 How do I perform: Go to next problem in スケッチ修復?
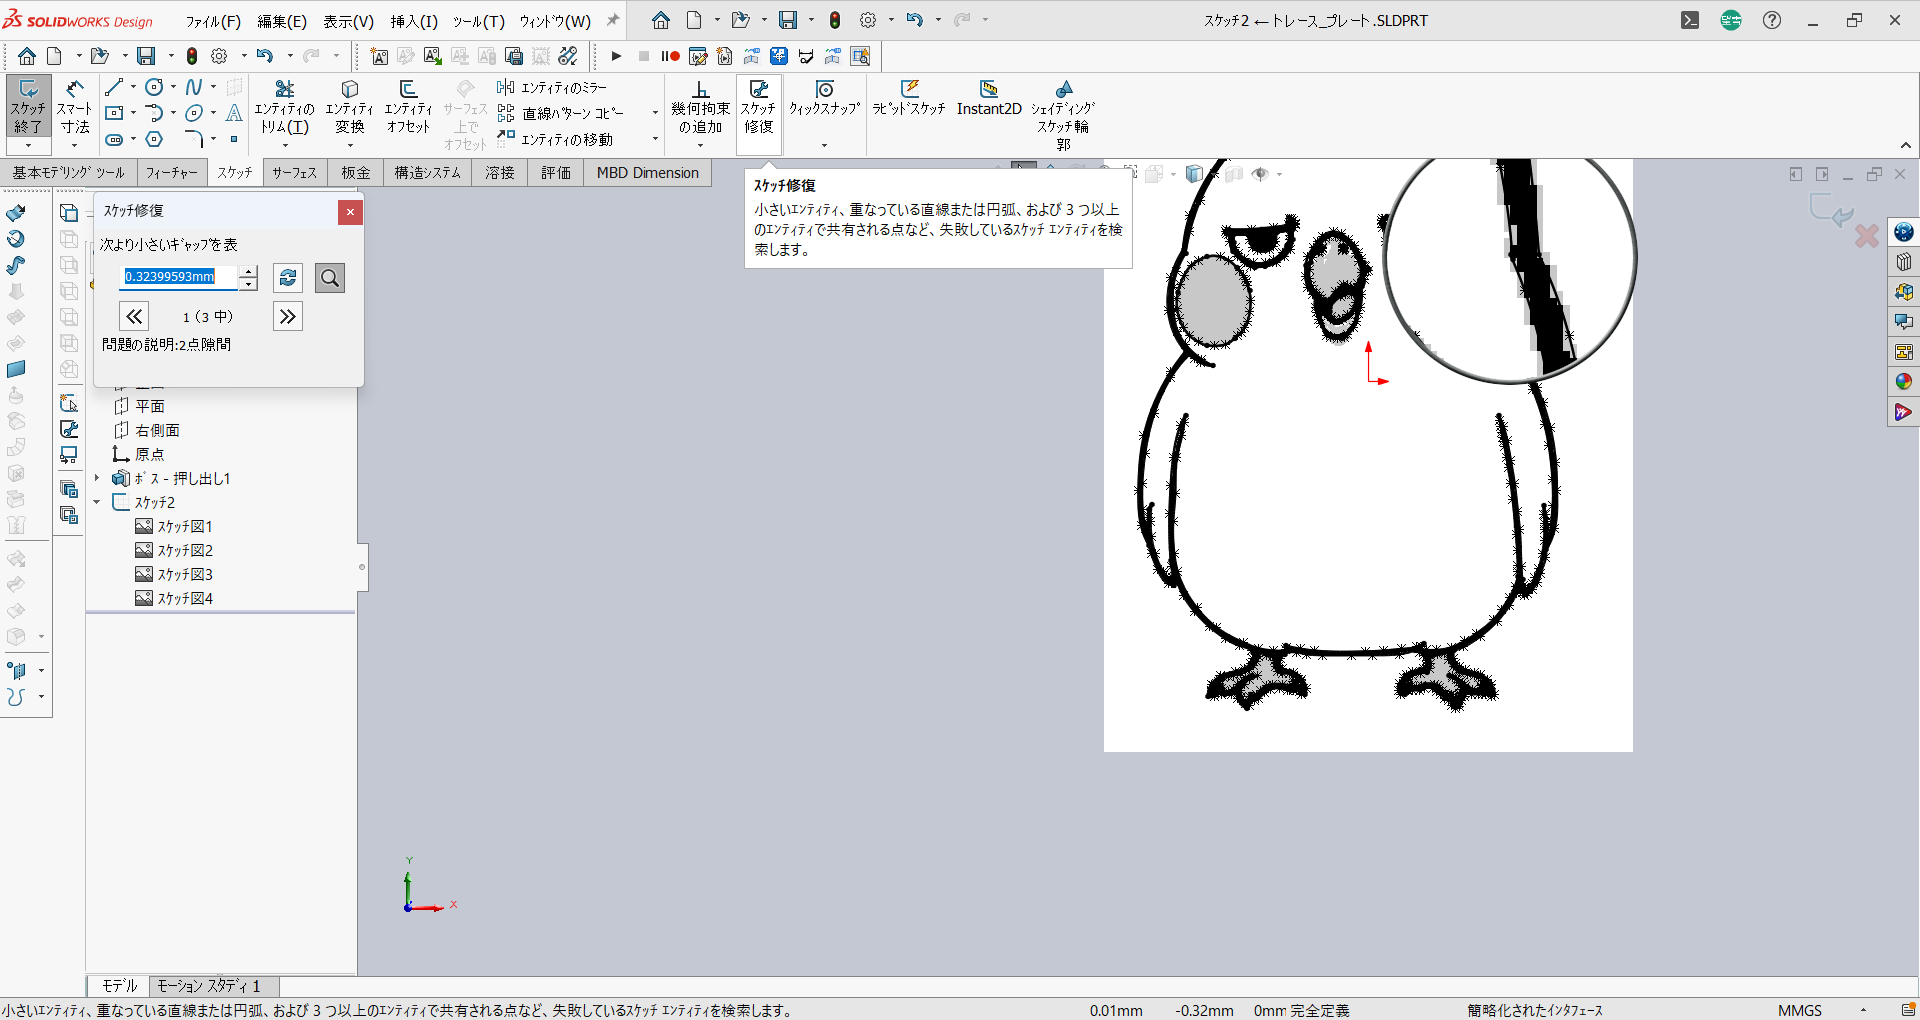click(288, 317)
